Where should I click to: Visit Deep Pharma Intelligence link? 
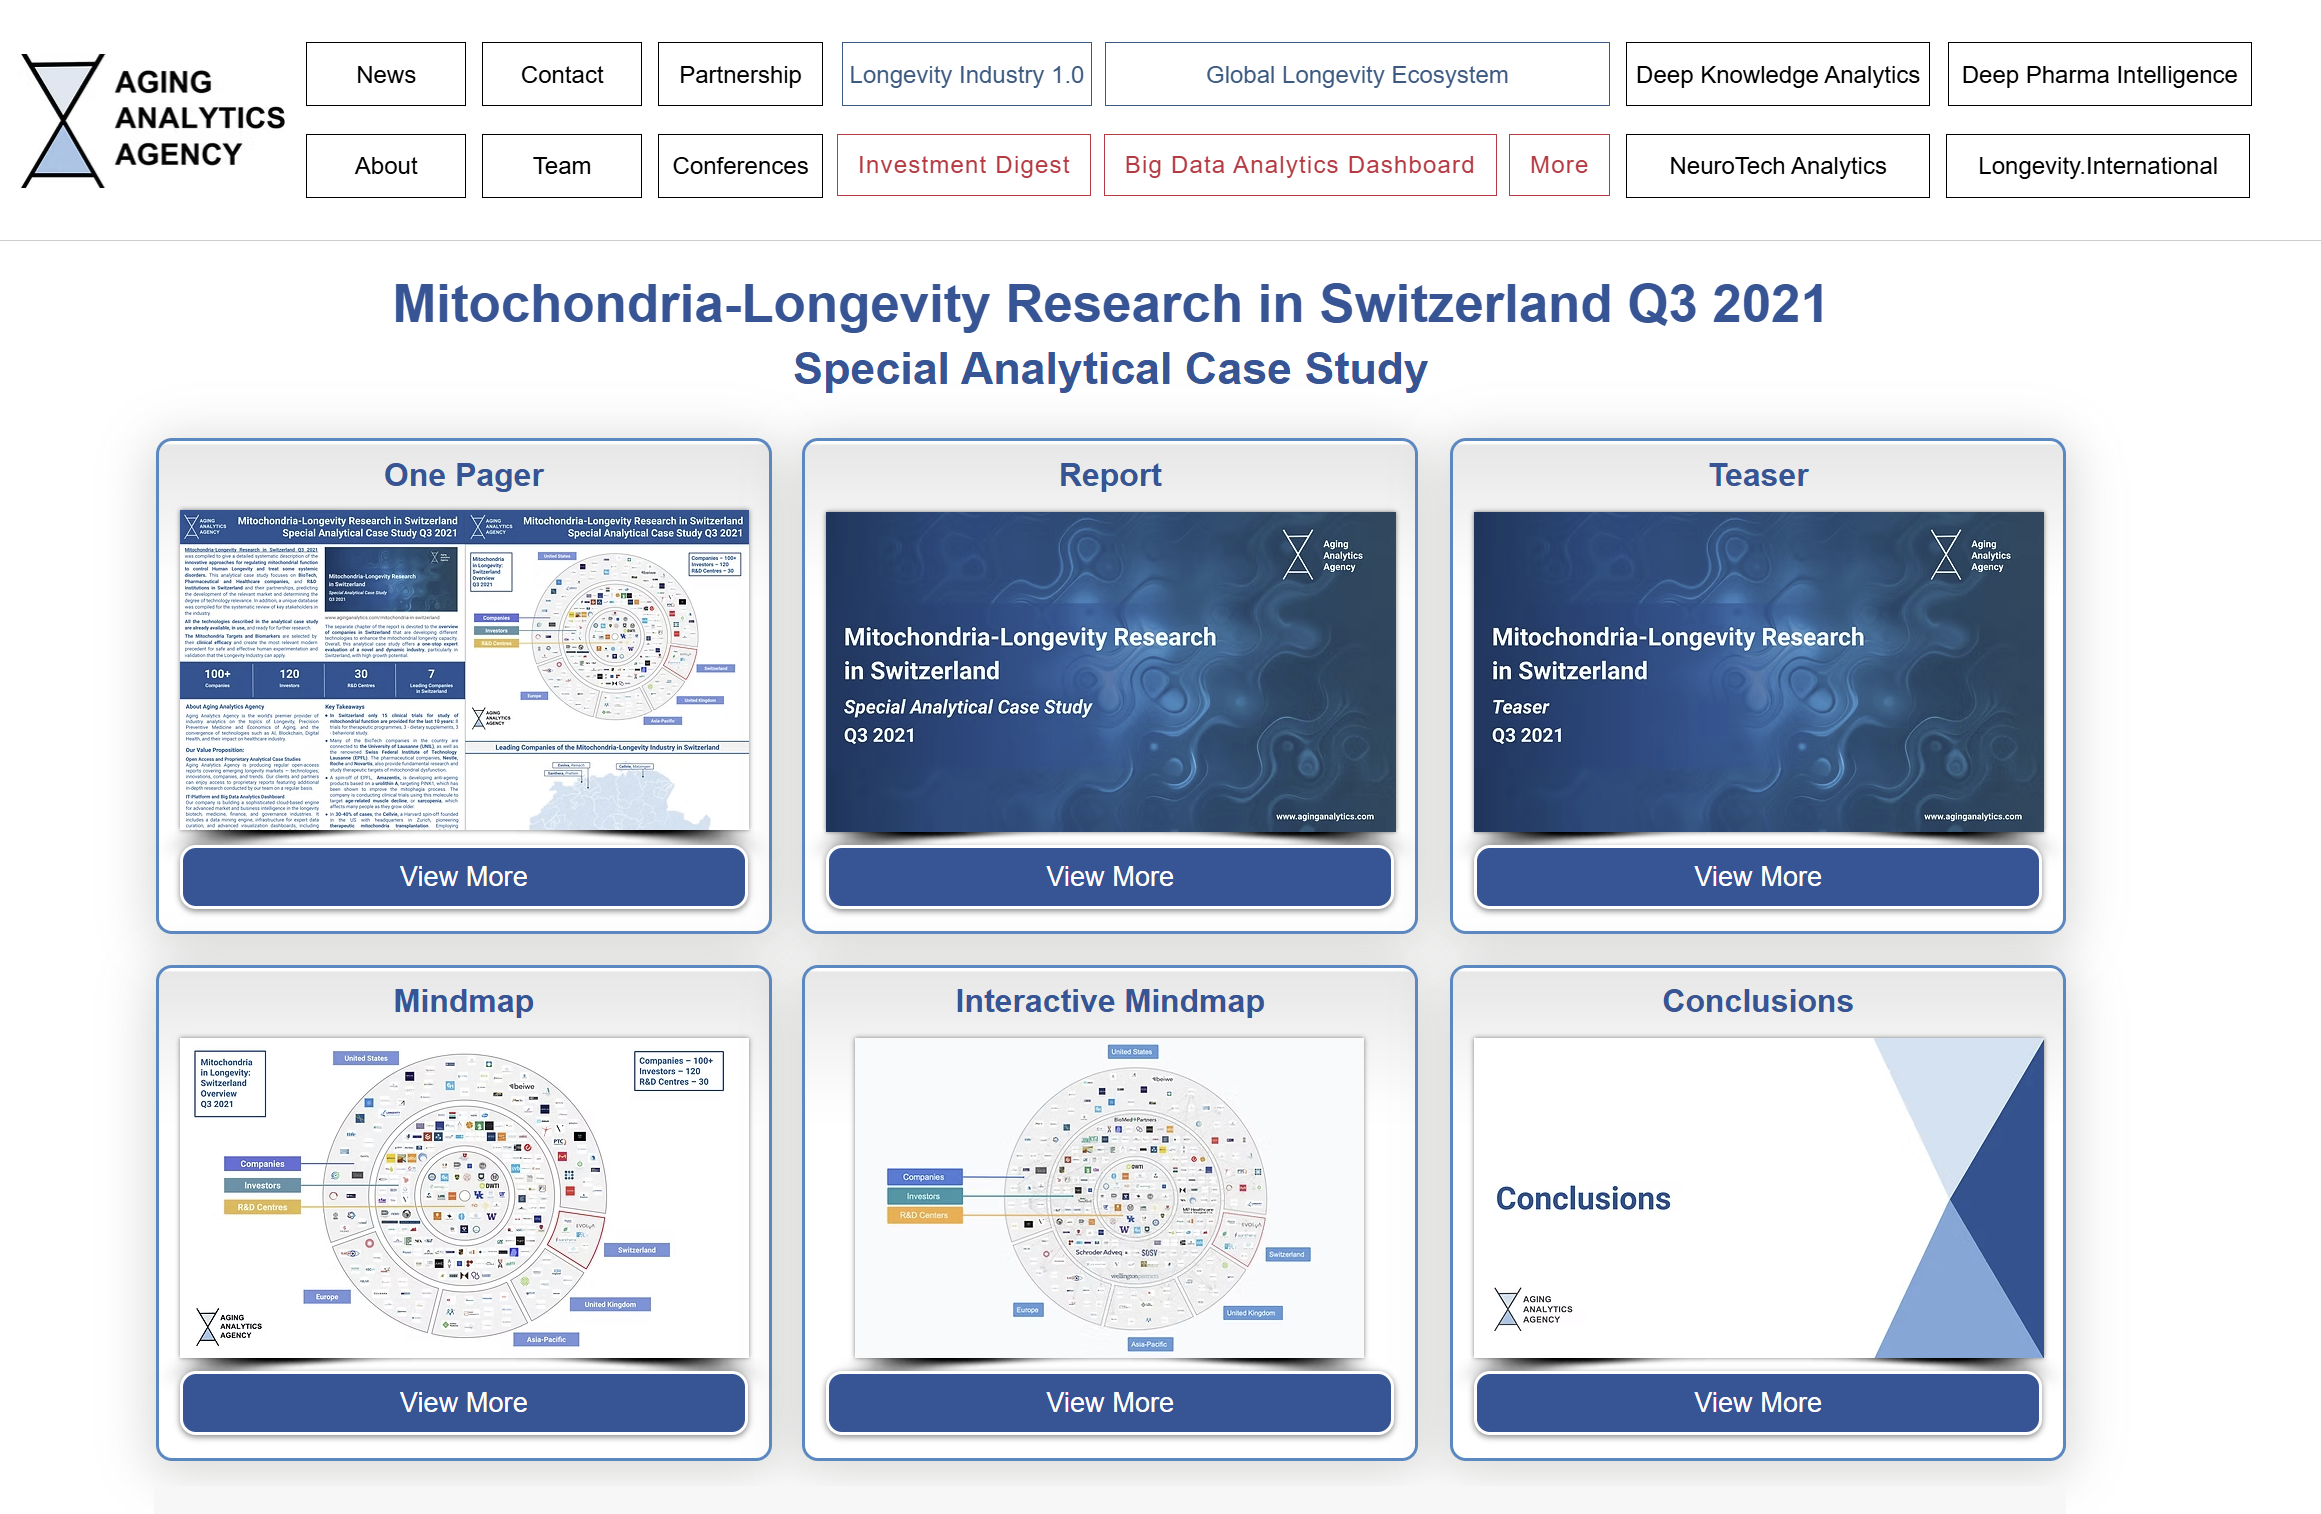coord(2098,75)
